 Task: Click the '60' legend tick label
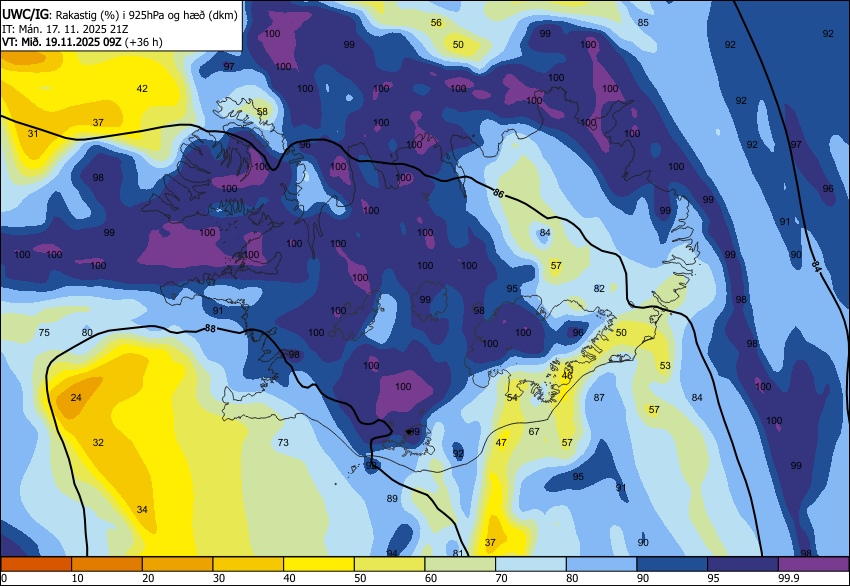coord(430,578)
